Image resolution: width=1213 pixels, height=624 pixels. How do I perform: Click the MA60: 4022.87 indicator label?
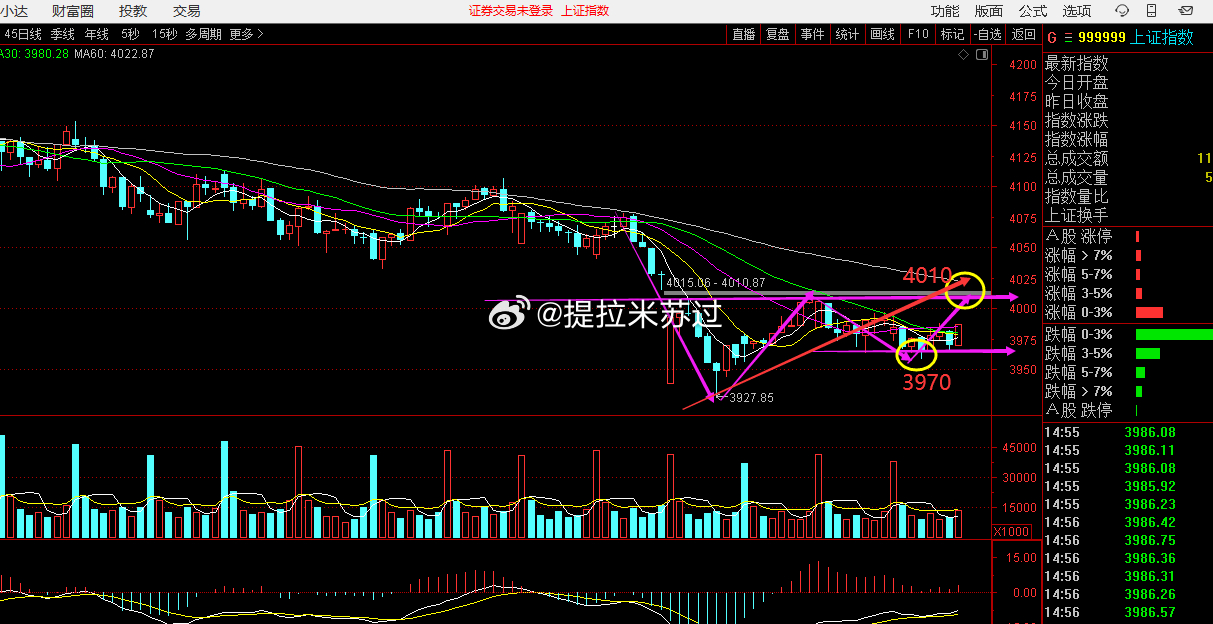click(114, 53)
